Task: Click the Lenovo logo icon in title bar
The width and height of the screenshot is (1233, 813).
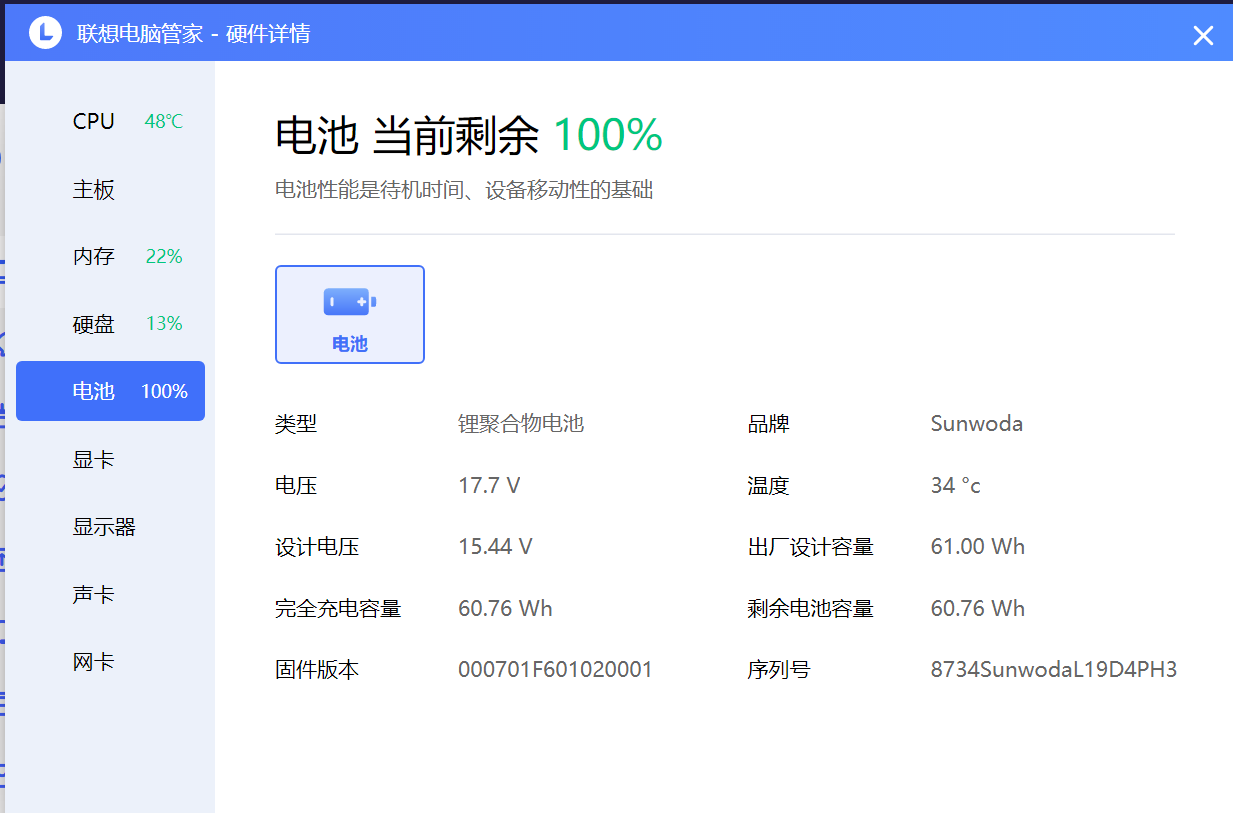Action: click(45, 33)
